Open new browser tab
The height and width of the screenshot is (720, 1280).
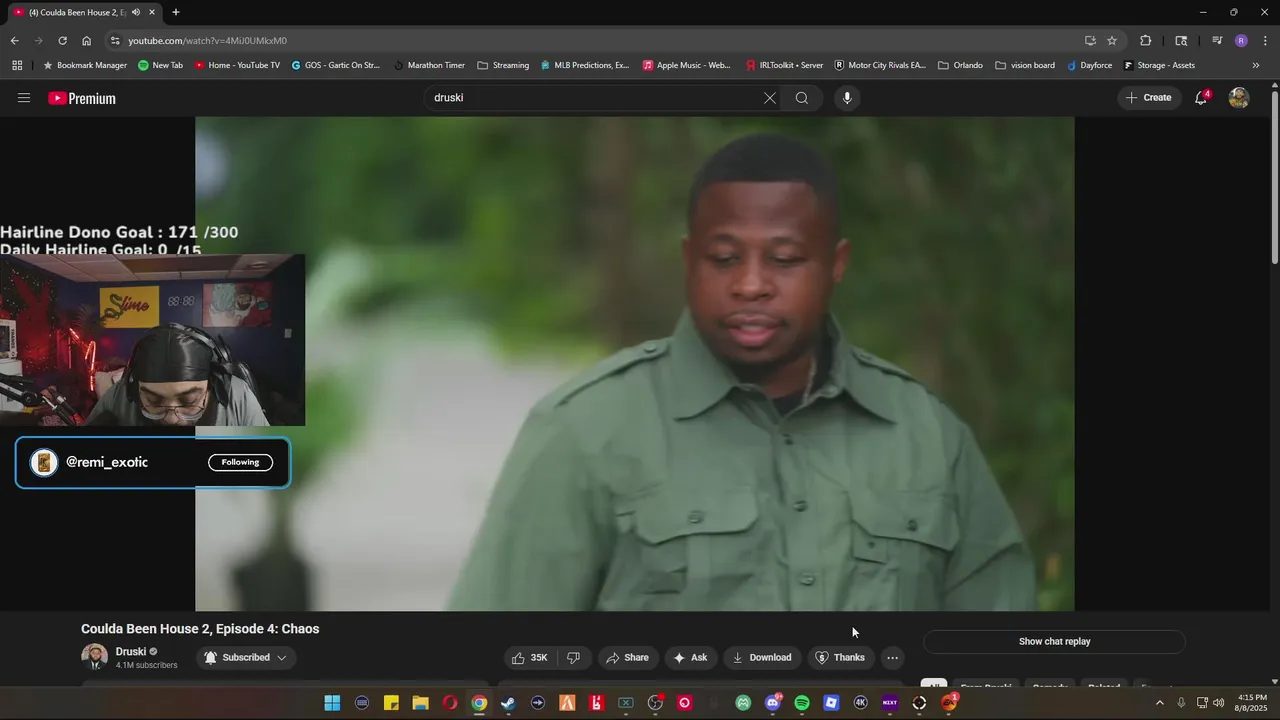click(x=176, y=12)
